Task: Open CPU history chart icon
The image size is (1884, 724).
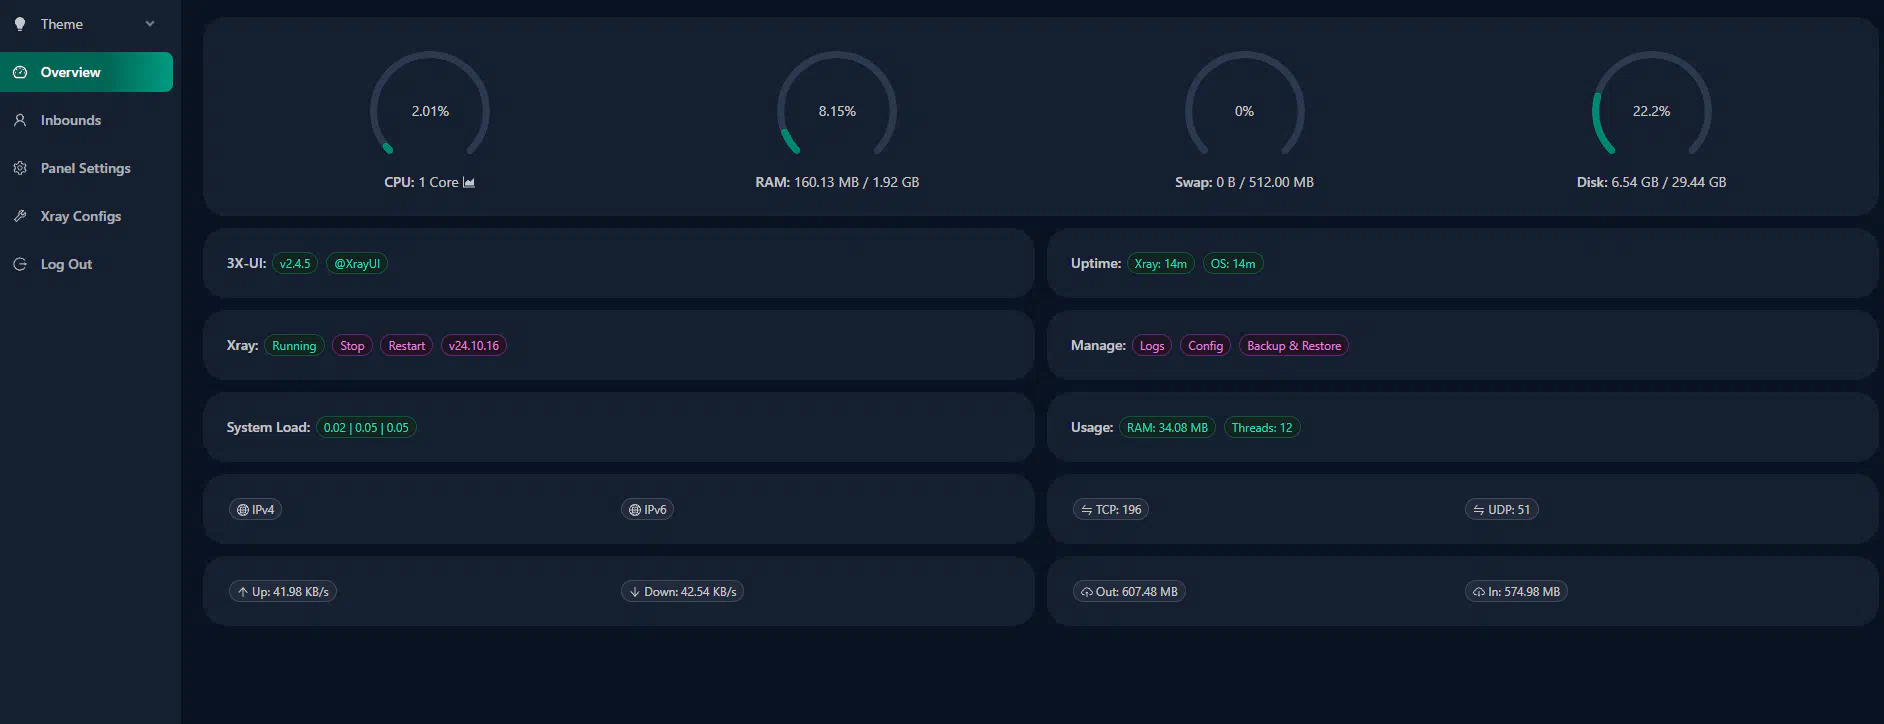Action: click(x=469, y=182)
